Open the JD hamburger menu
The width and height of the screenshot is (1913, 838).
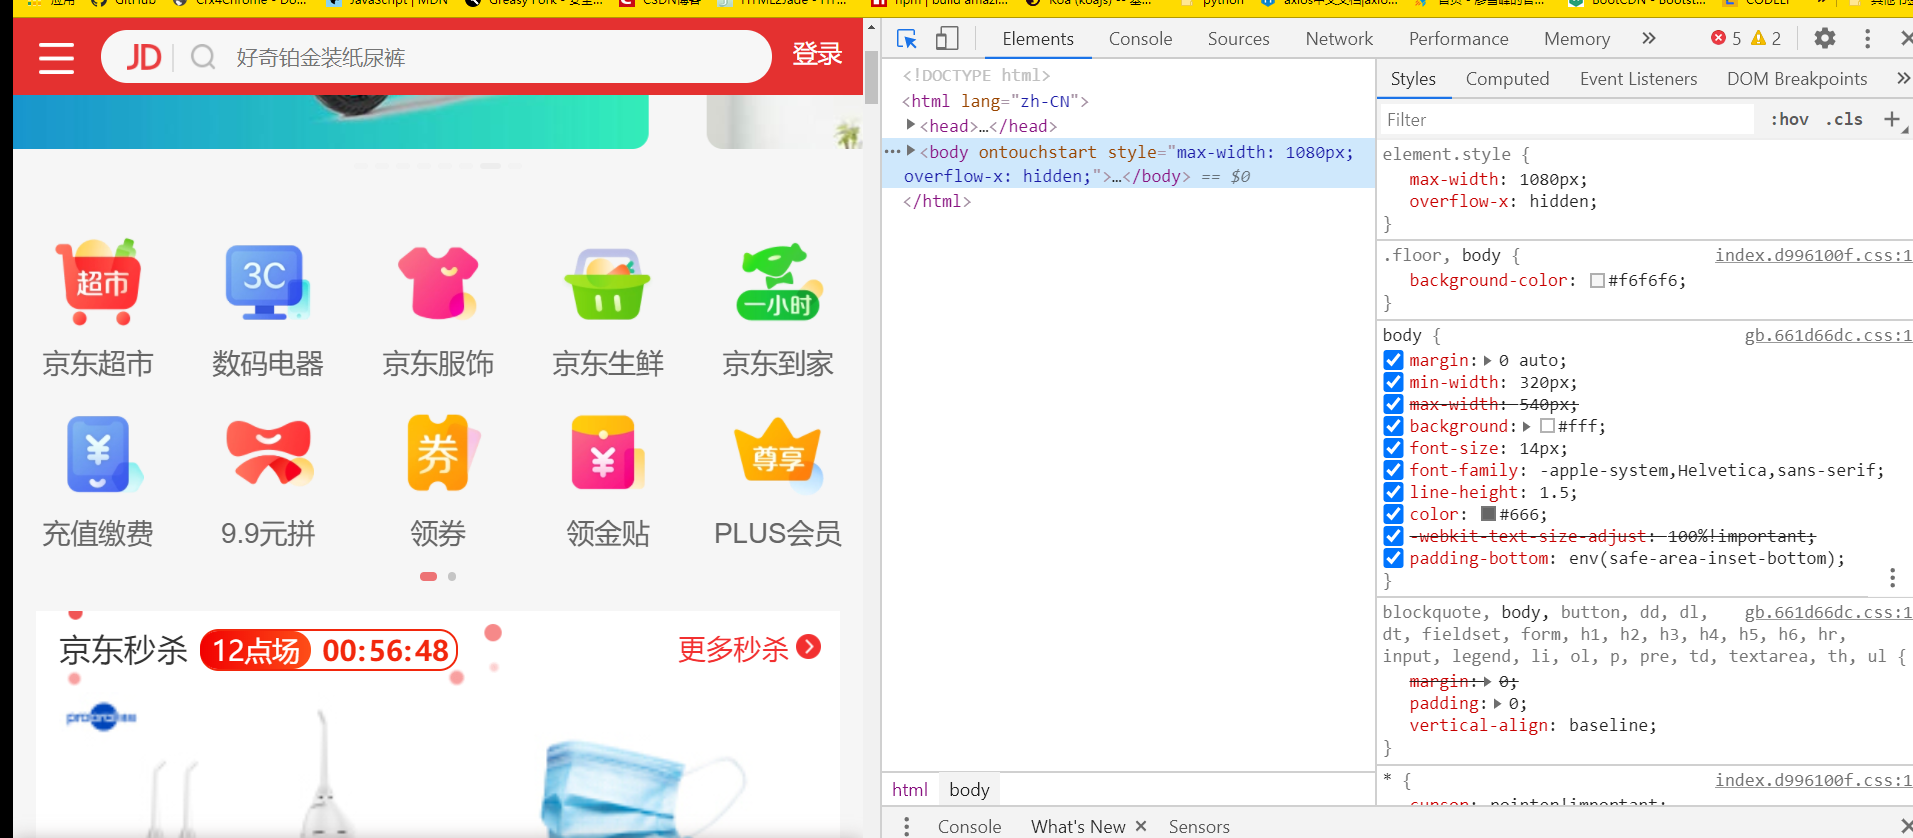point(56,58)
